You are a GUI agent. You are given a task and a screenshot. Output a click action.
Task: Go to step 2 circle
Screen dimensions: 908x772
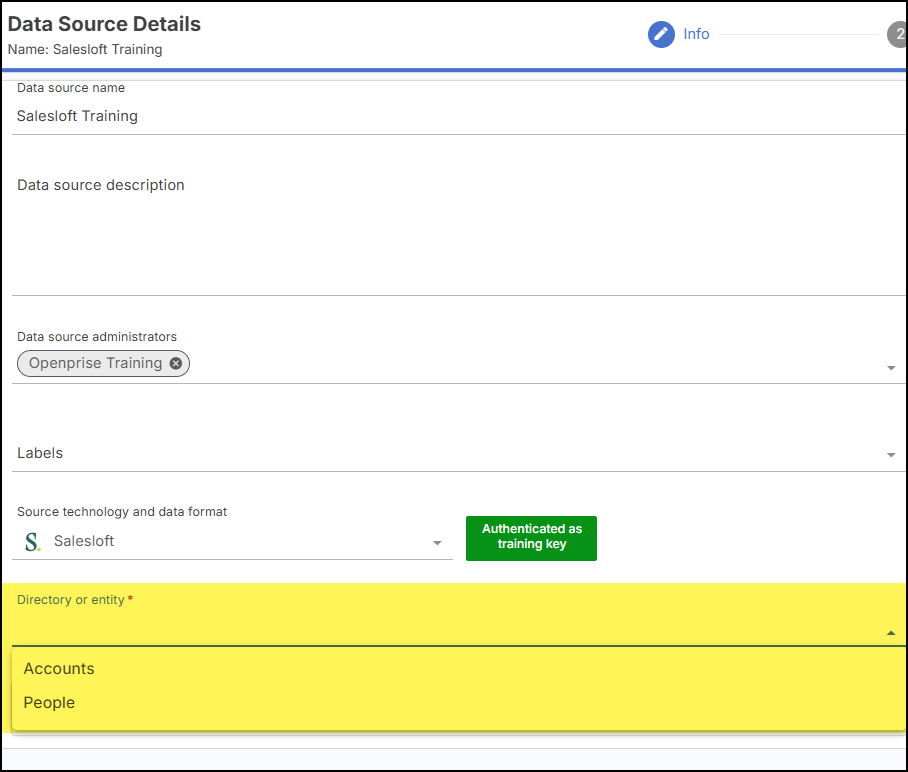point(898,34)
